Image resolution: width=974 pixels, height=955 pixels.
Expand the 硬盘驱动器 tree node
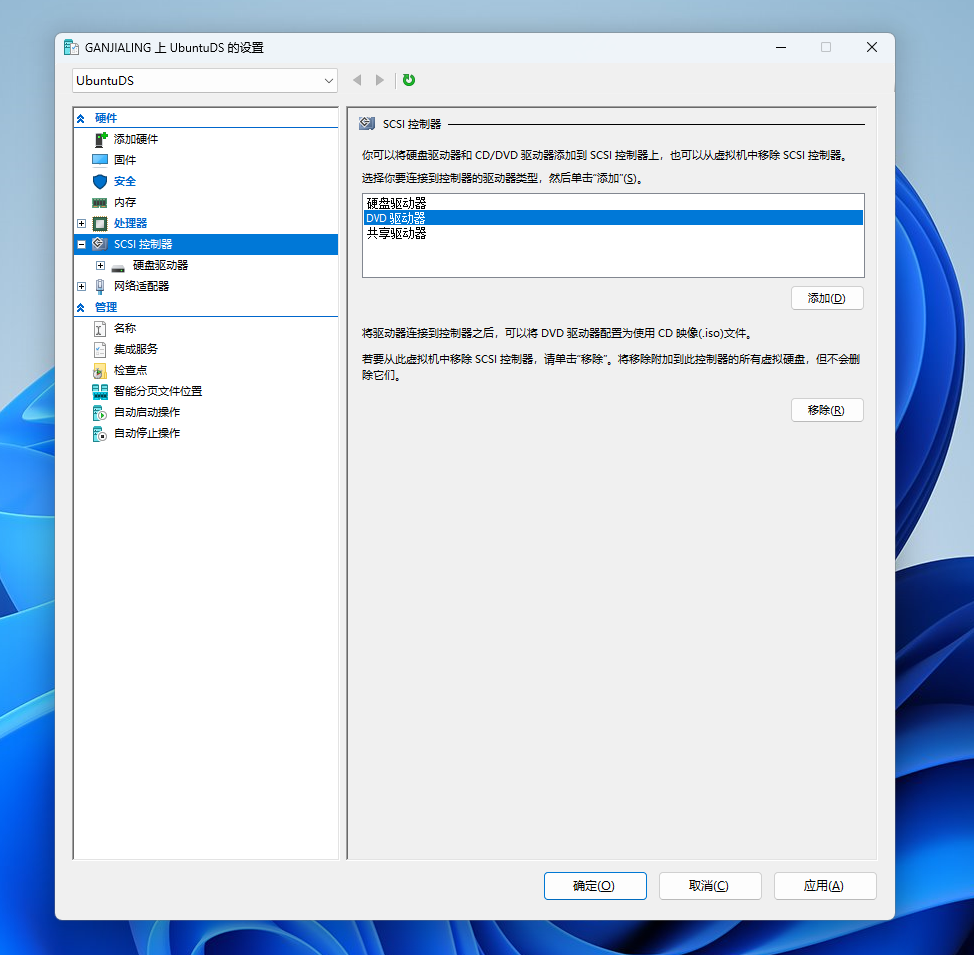click(x=101, y=265)
